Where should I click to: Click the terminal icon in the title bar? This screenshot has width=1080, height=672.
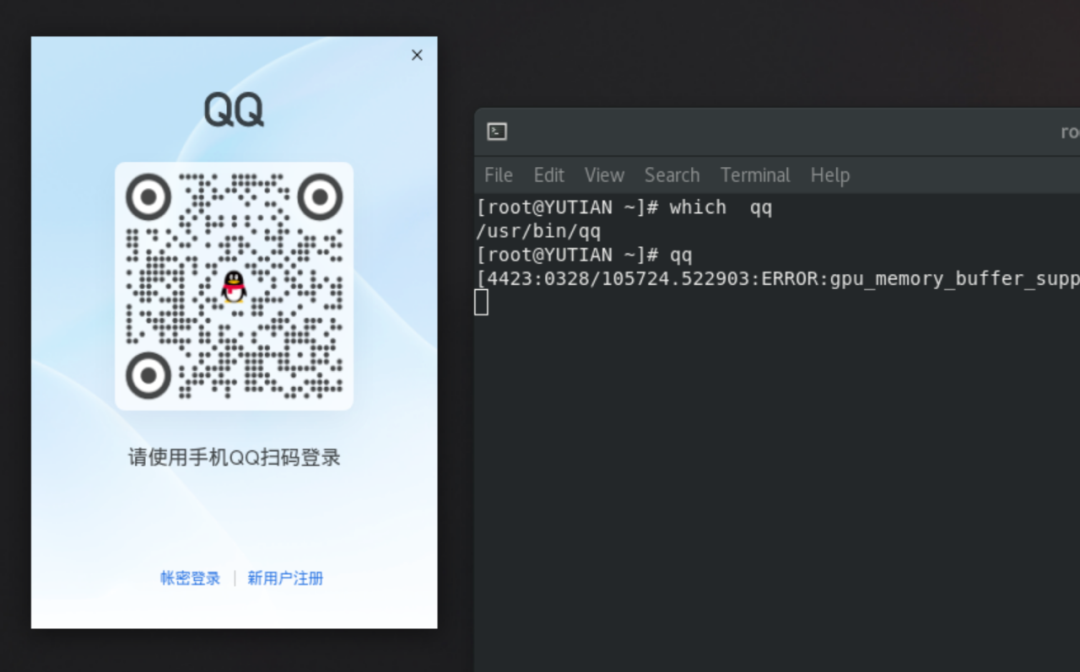[497, 132]
